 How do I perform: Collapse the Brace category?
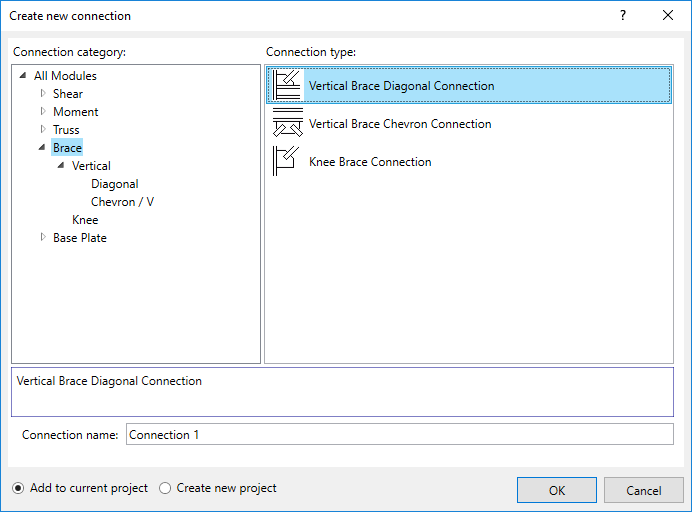point(42,148)
